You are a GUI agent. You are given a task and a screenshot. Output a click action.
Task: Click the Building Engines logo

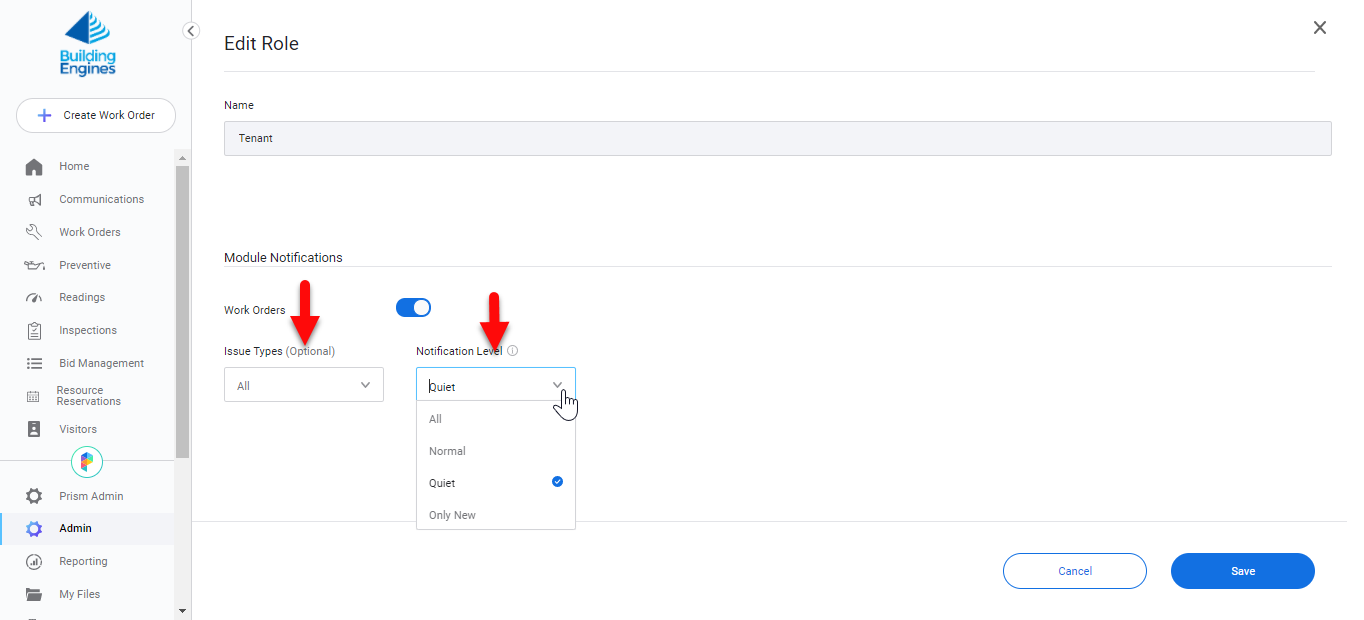[x=88, y=44]
